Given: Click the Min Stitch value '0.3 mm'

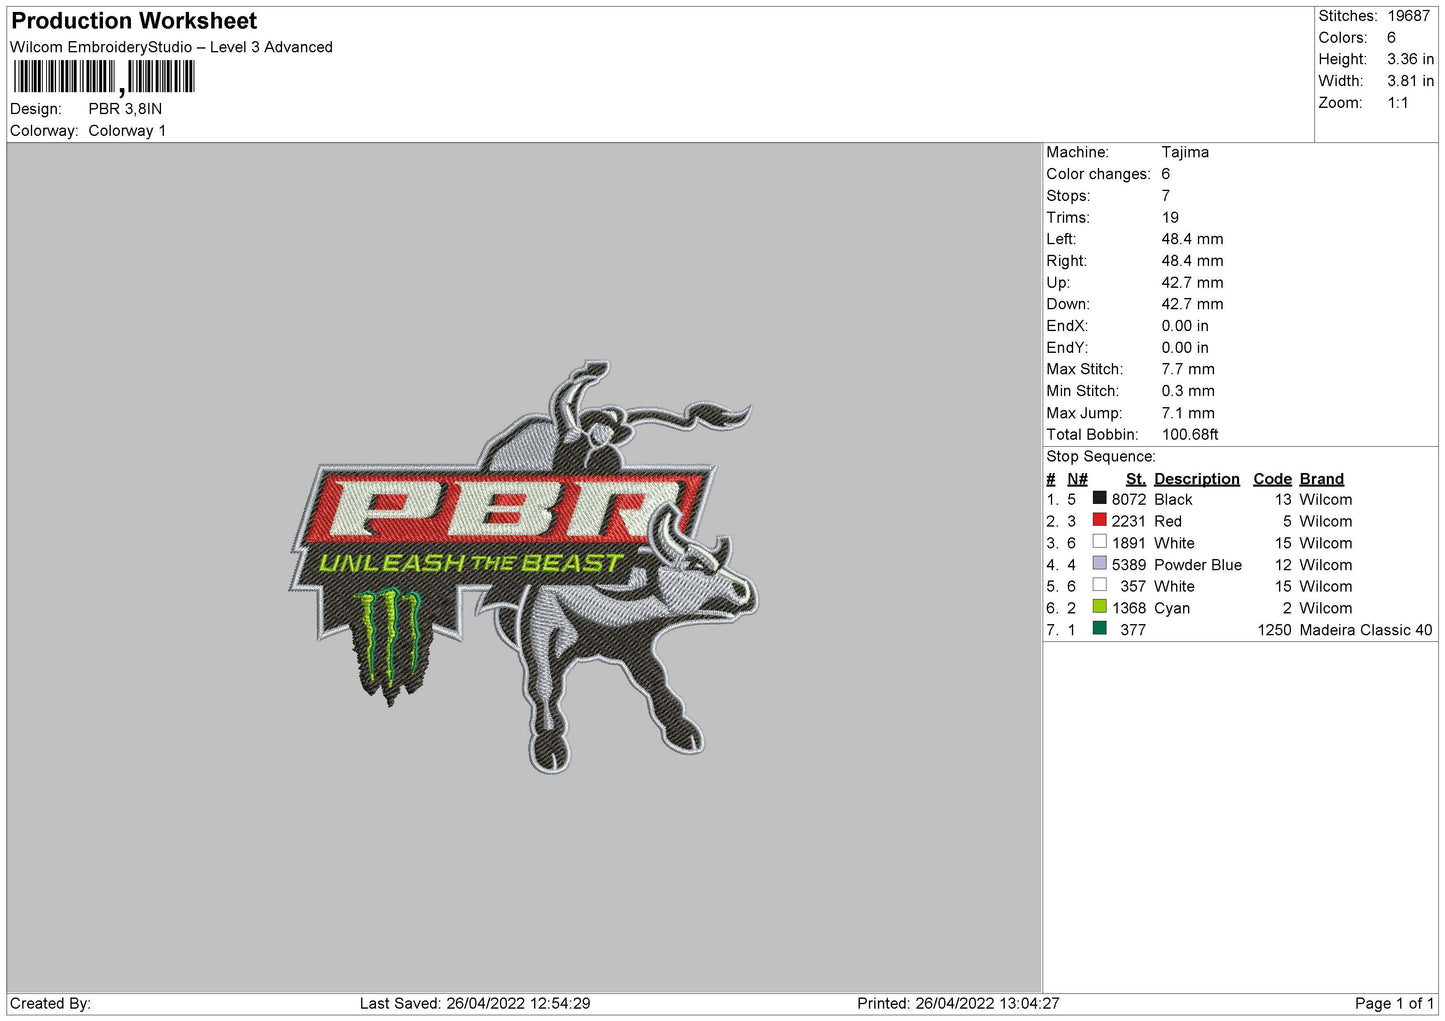Looking at the screenshot, I should tap(1188, 391).
